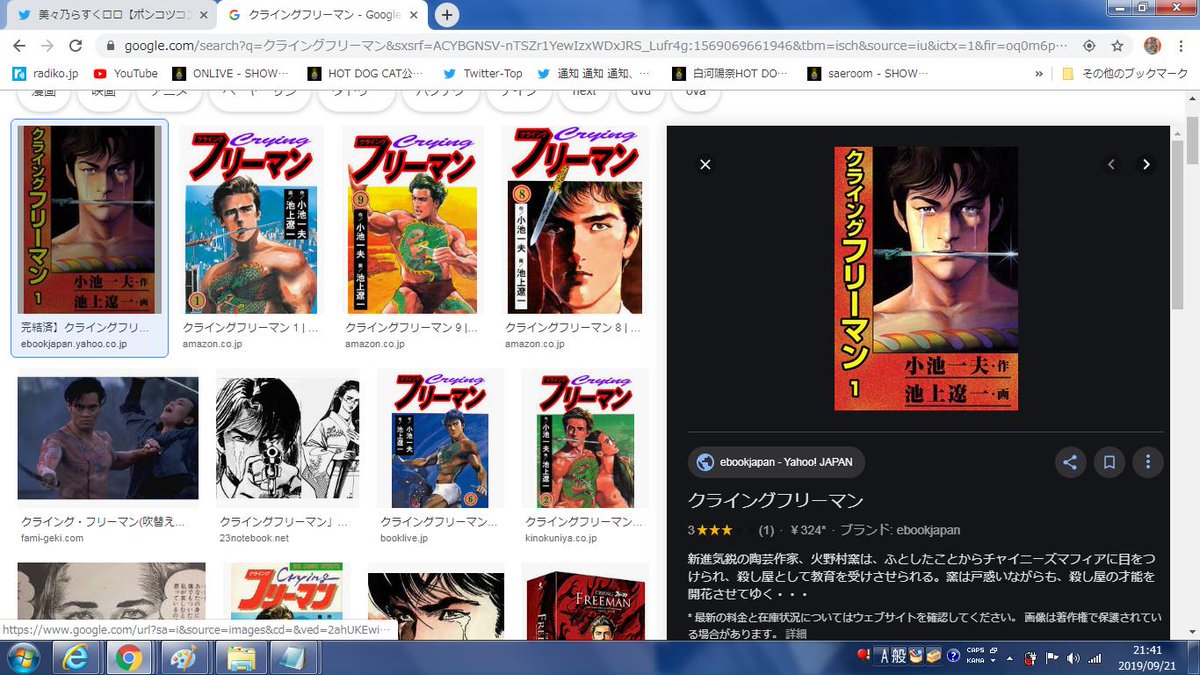This screenshot has height=675, width=1200.
Task: Click the address bar URL
Action: tap(594, 46)
